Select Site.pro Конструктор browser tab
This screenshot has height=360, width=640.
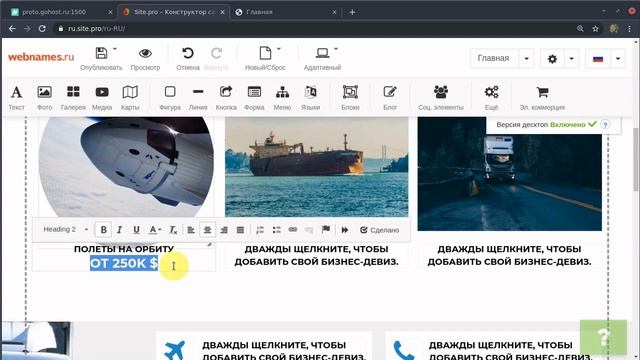coord(173,12)
